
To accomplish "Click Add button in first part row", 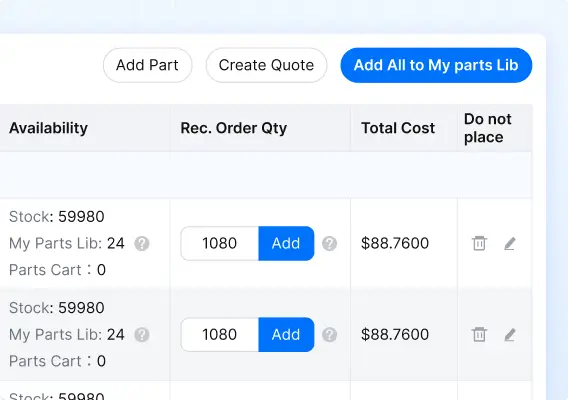I will [286, 243].
